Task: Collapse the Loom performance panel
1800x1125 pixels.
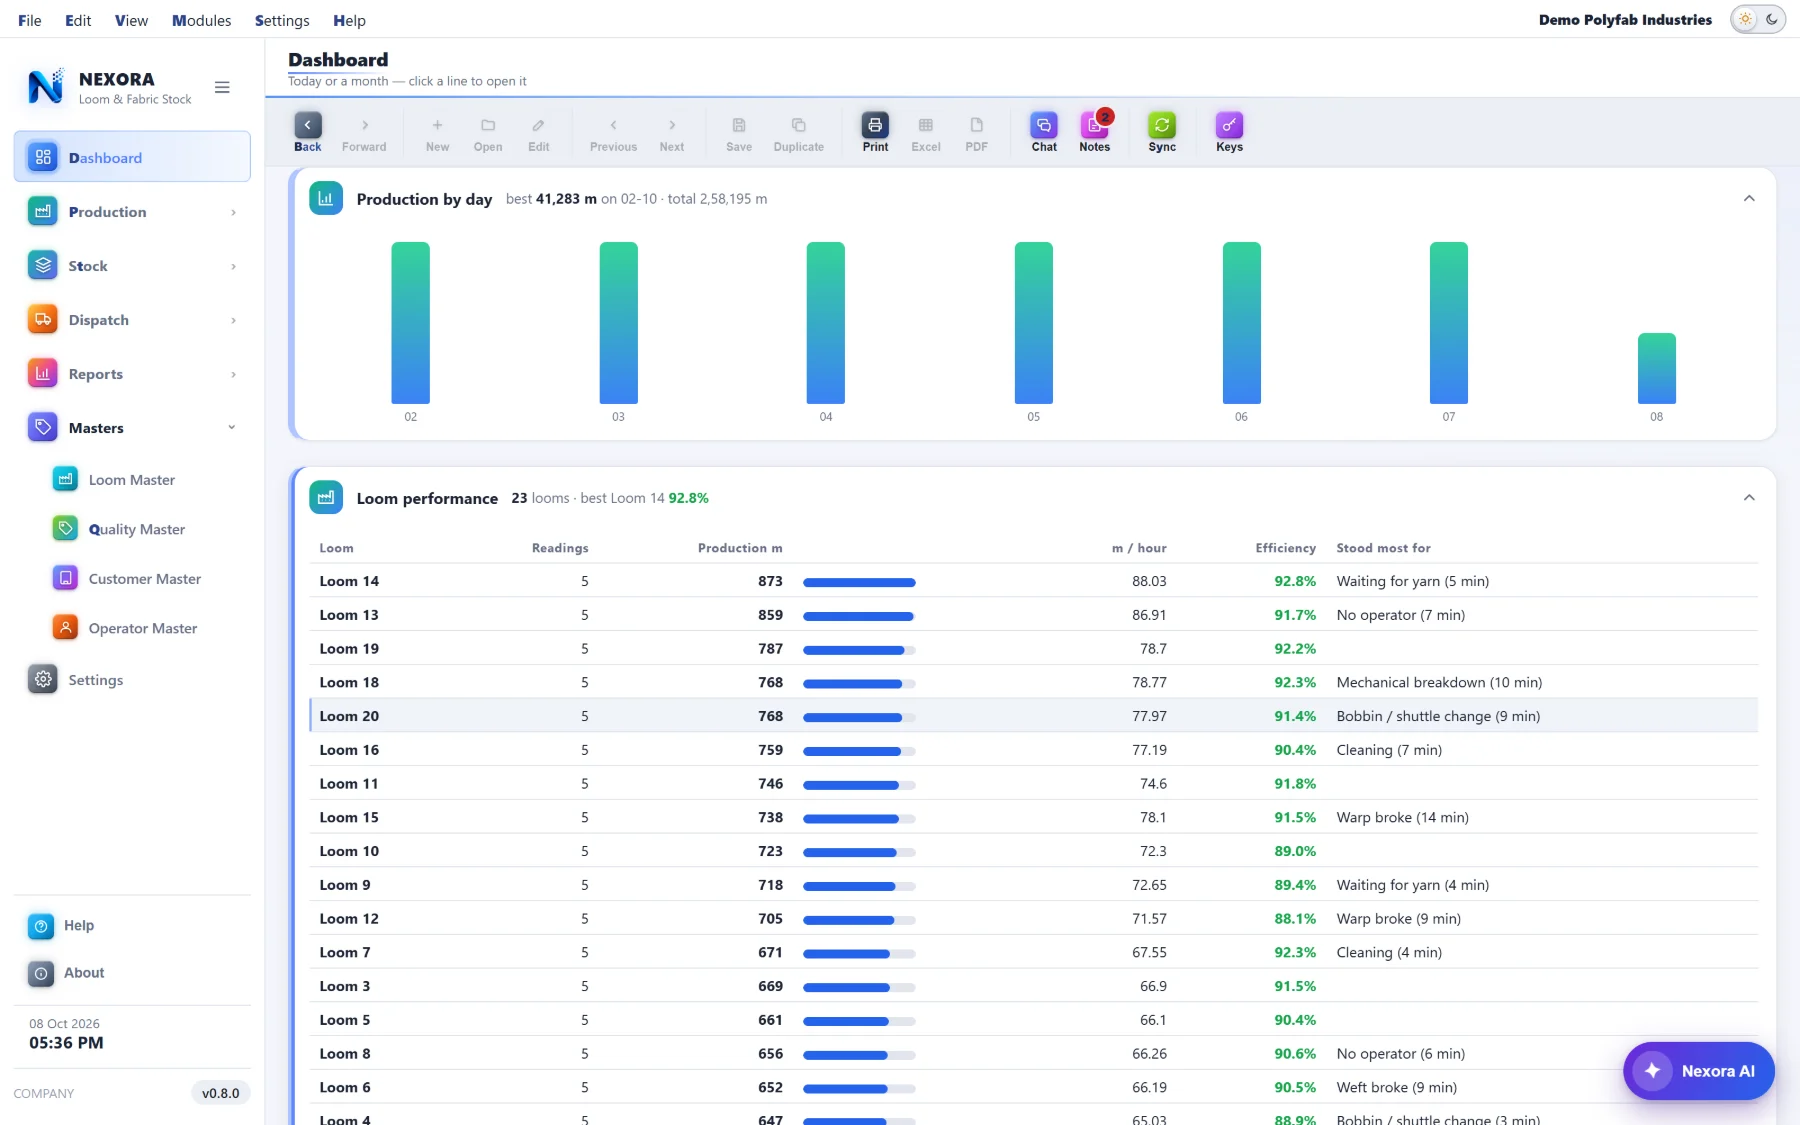Action: tap(1749, 498)
